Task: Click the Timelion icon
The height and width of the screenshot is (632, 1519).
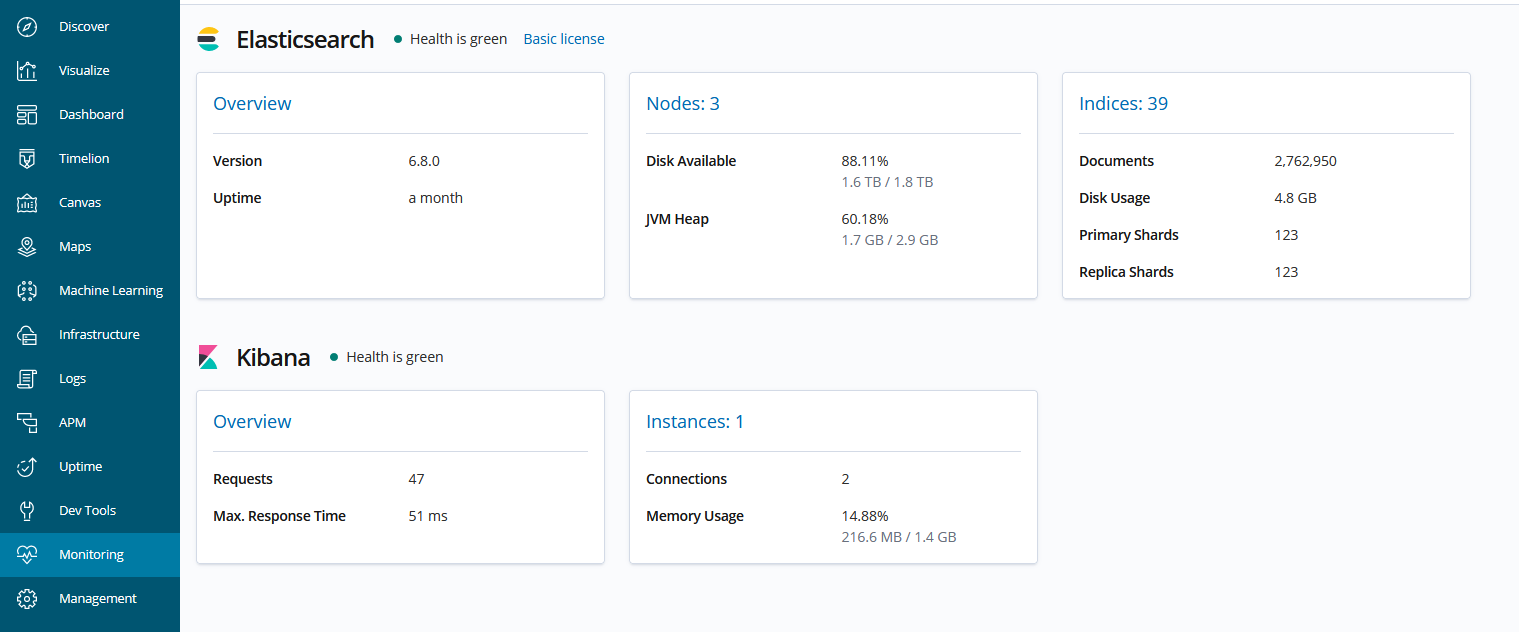Action: click(27, 159)
